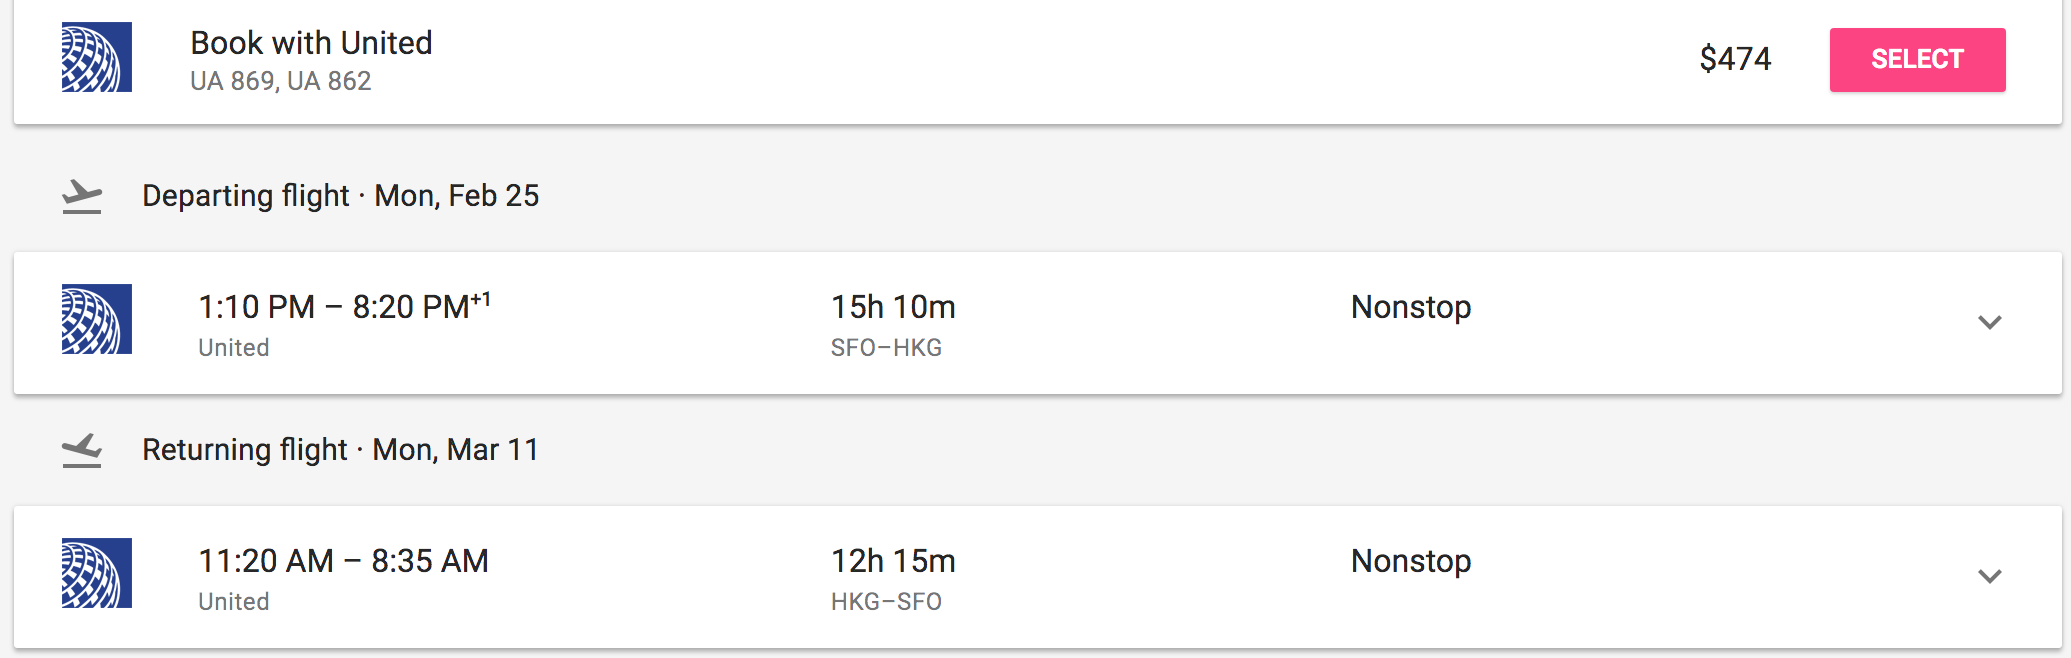Click flight numbers UA 869, UA 862

281,81
